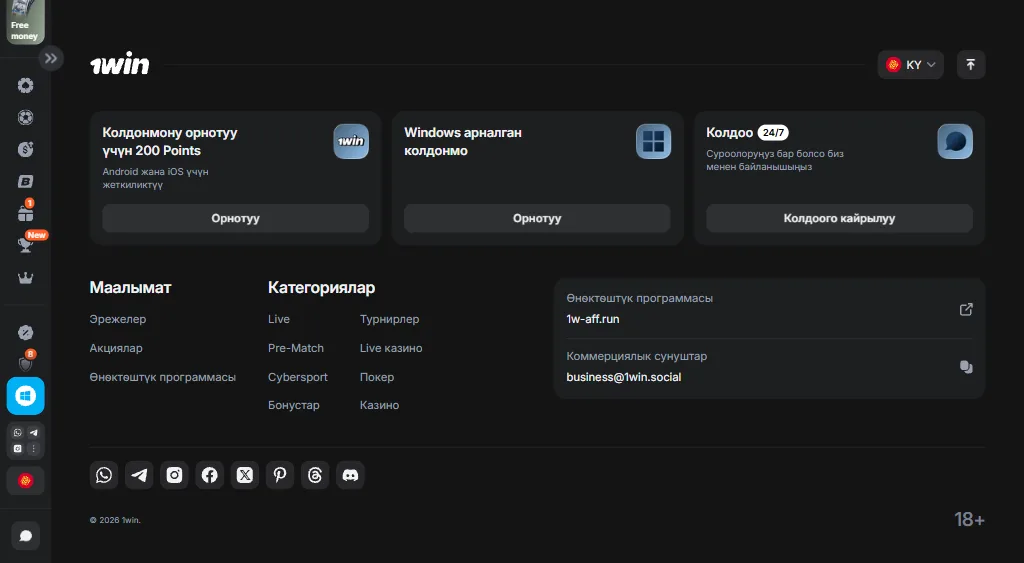
Task: Click the Windows logo icon in second card
Action: click(653, 141)
